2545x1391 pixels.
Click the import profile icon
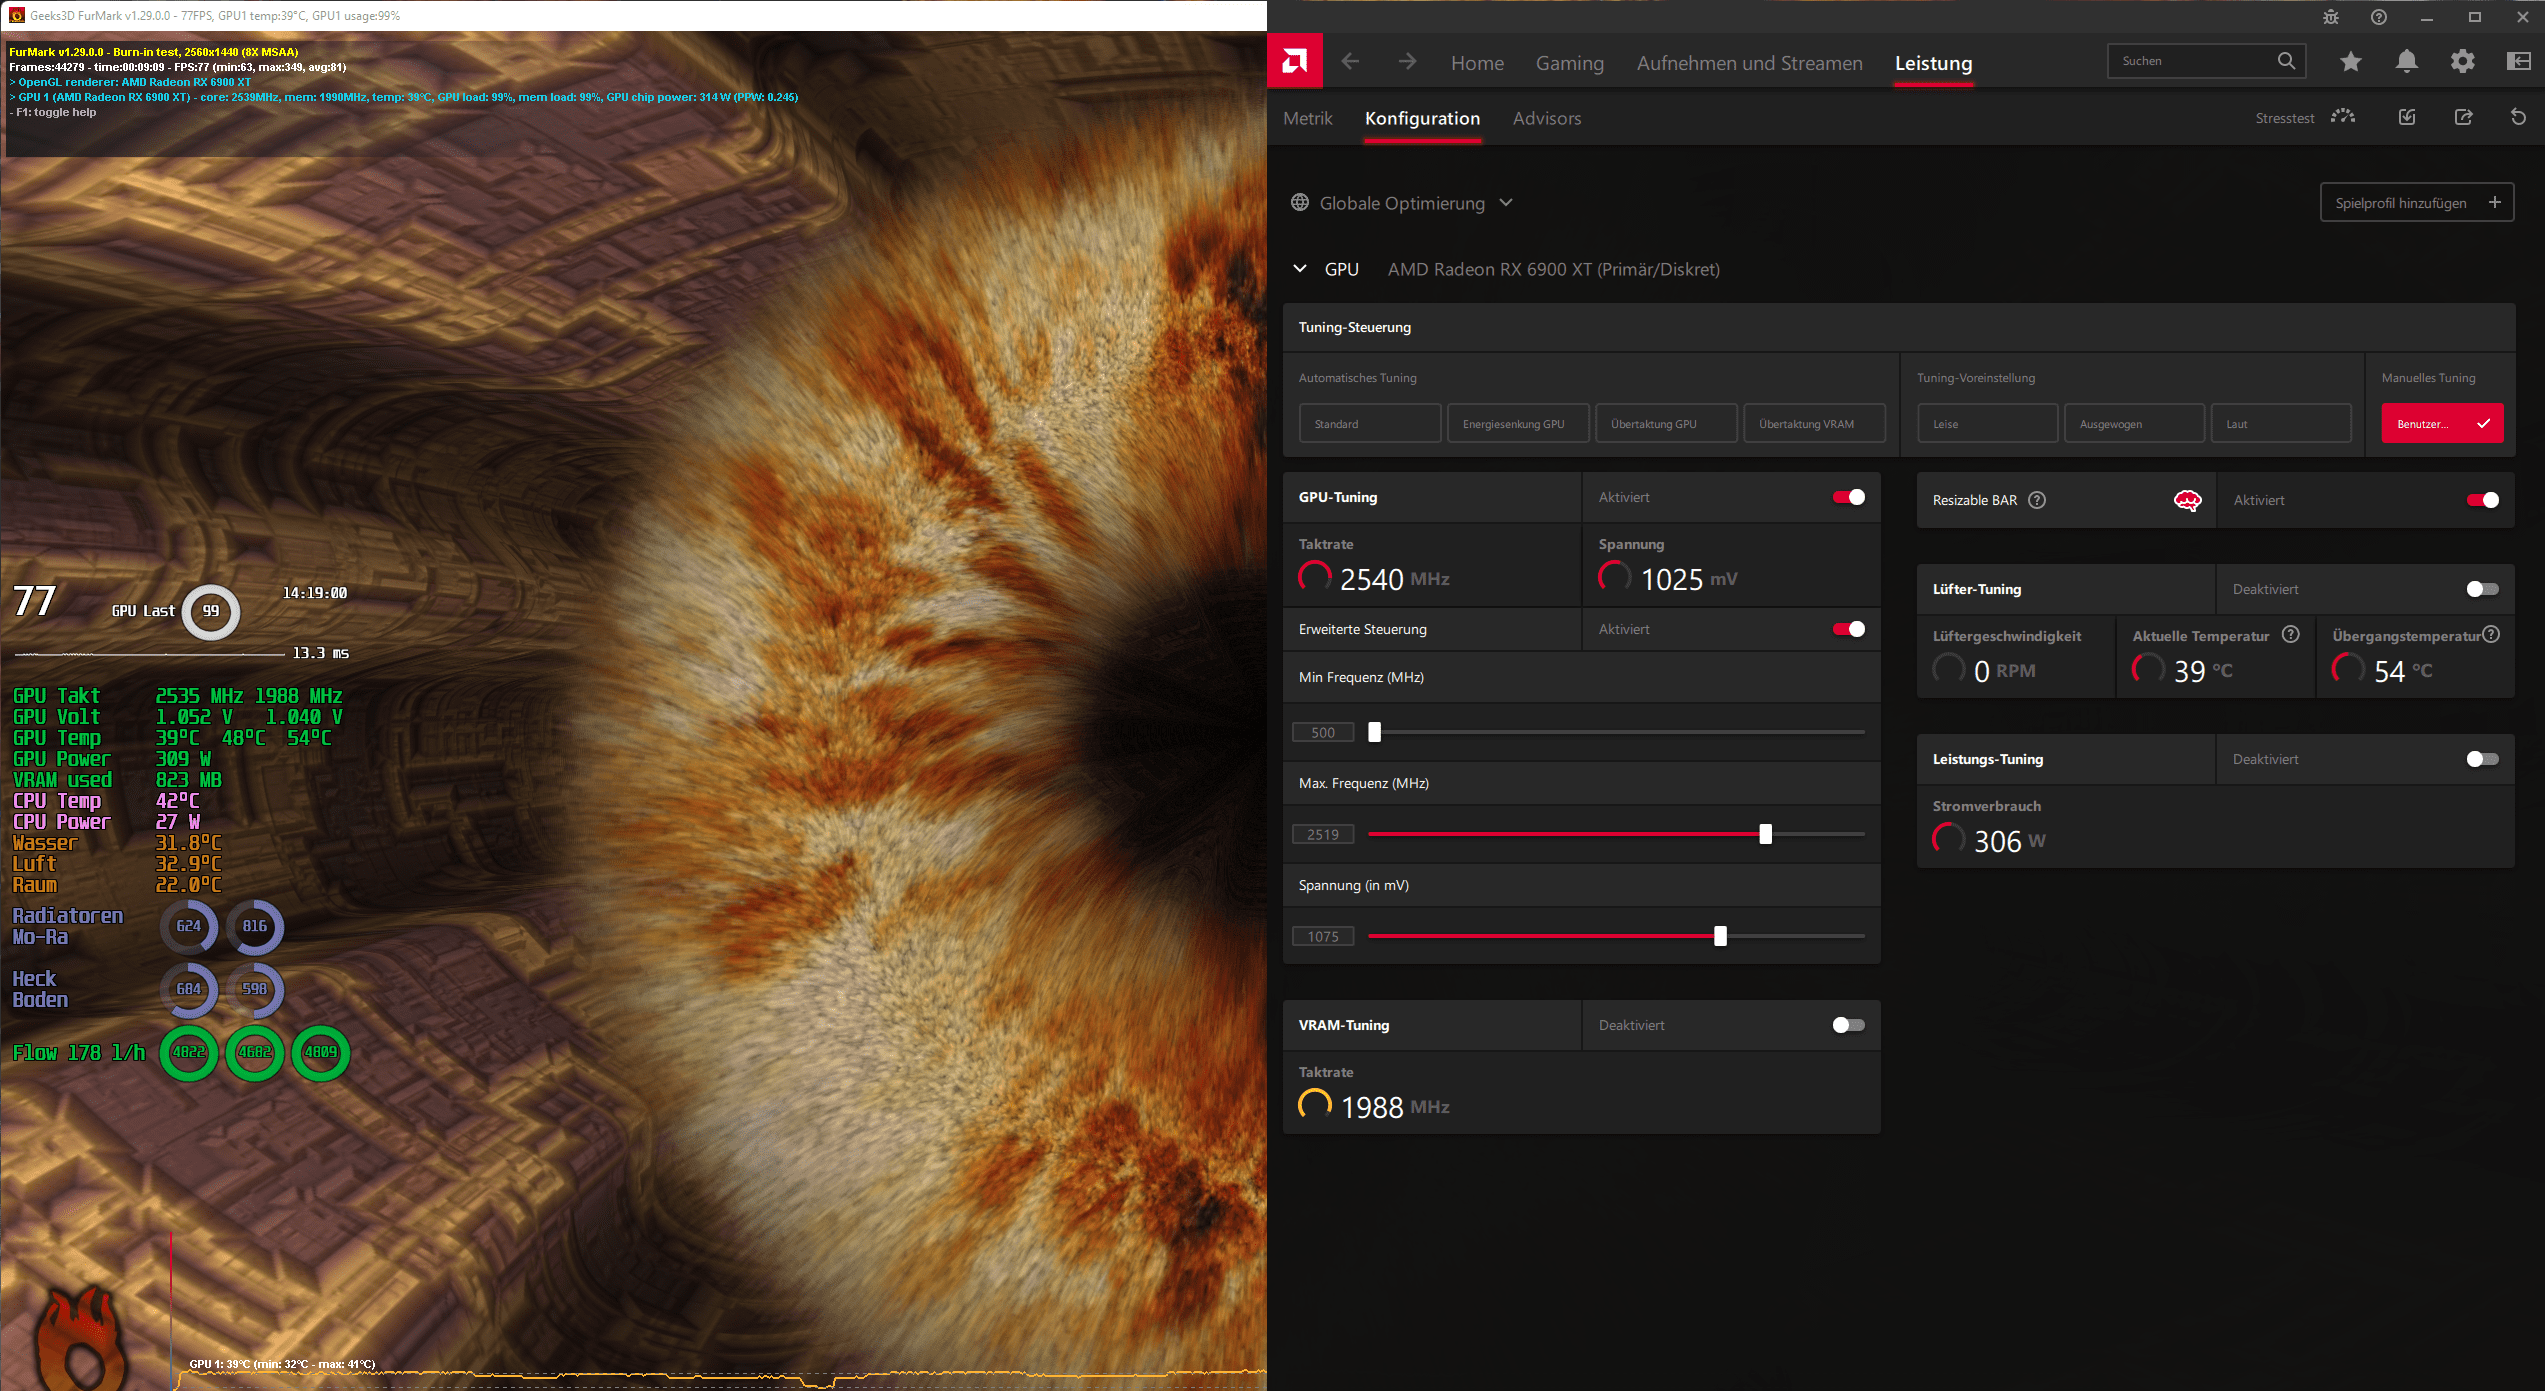pyautogui.click(x=2407, y=117)
